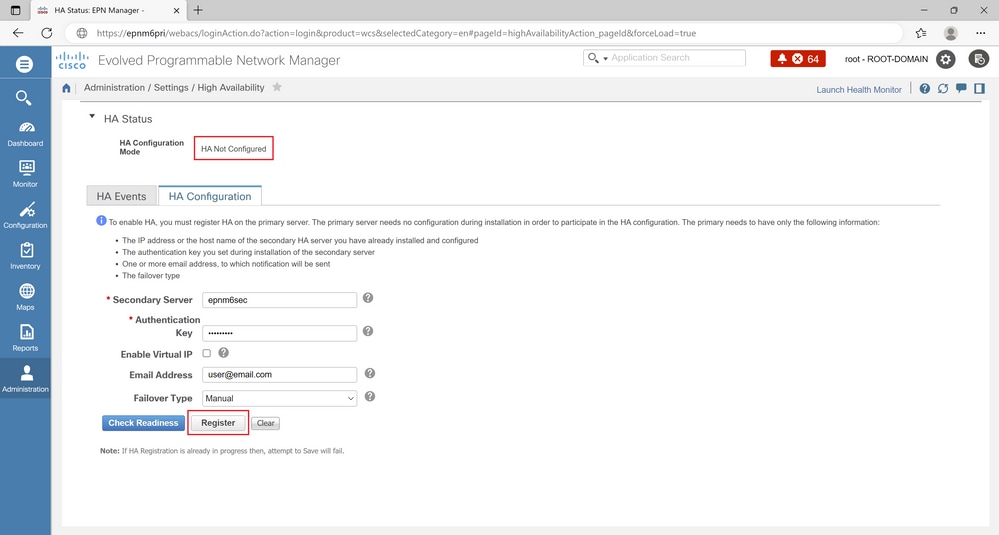Enable the Virtual IP checkbox

pyautogui.click(x=206, y=353)
